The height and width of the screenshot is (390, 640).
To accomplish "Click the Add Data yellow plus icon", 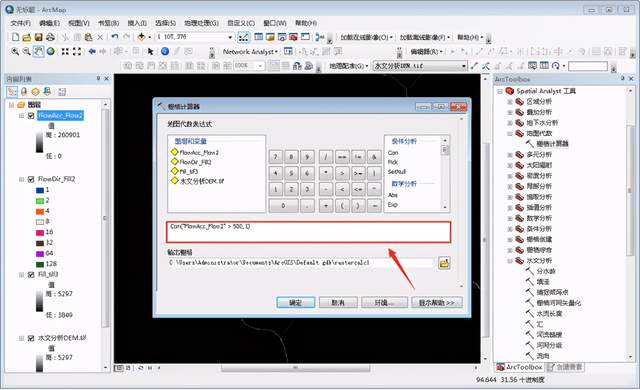I will 141,38.
